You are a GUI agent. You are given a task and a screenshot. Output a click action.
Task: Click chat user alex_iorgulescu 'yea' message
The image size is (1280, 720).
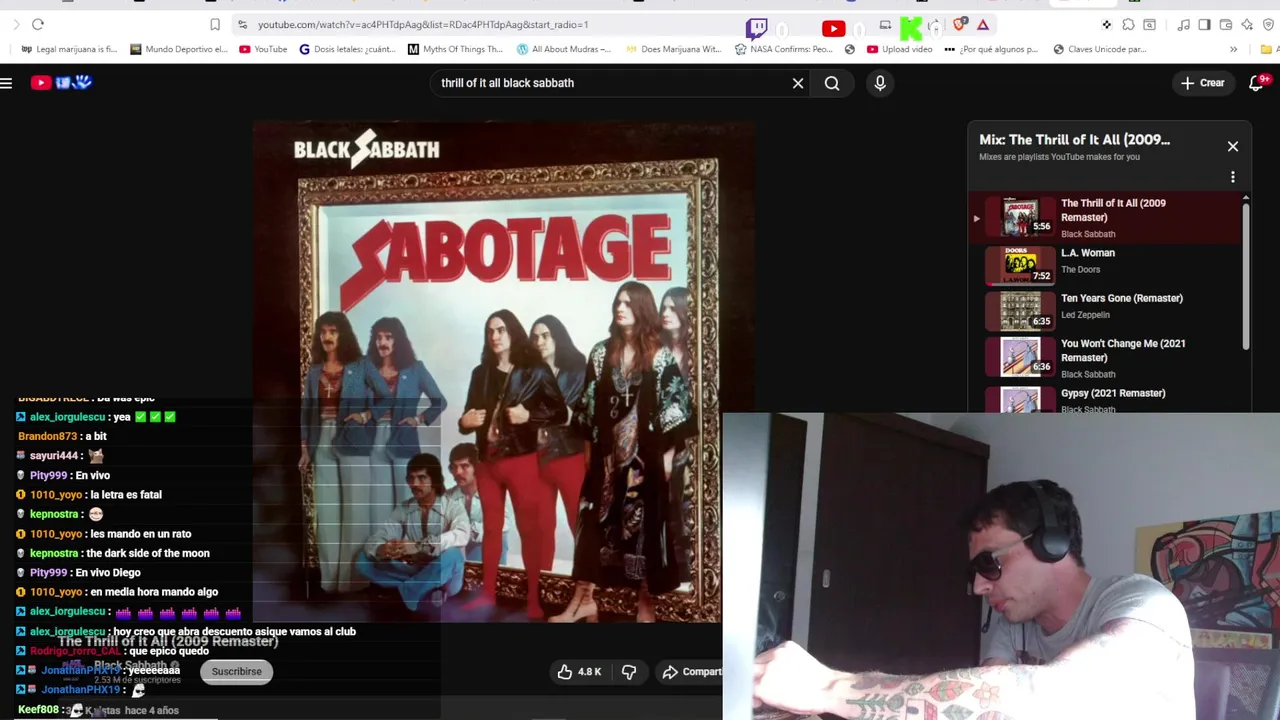tap(96, 417)
